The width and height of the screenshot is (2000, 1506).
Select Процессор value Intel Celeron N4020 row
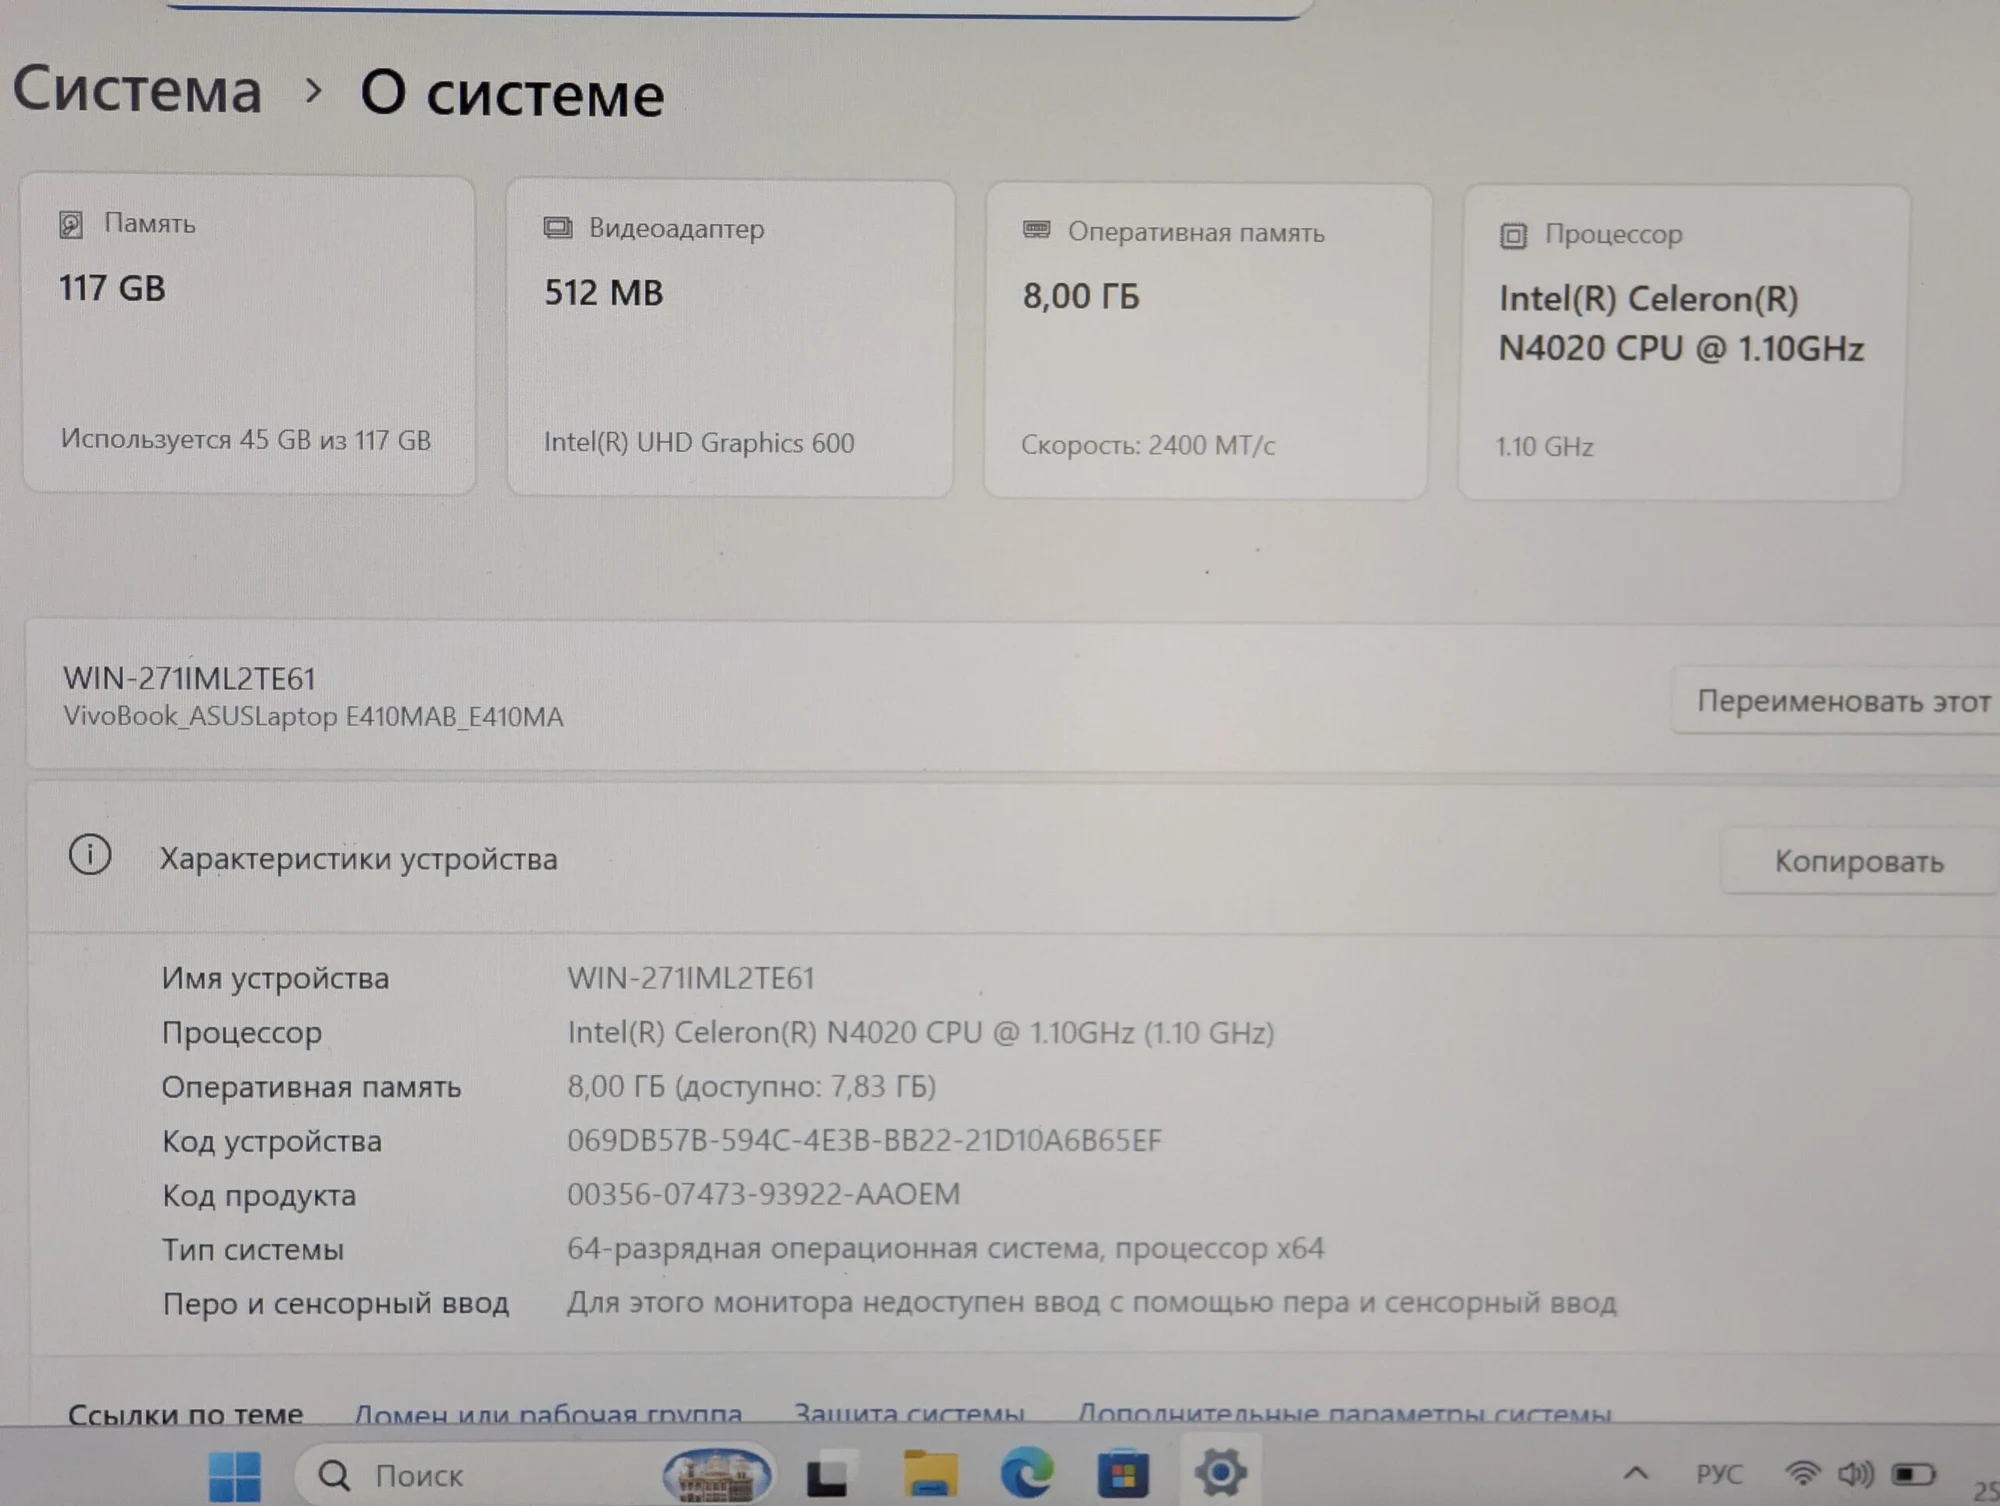[x=920, y=1032]
